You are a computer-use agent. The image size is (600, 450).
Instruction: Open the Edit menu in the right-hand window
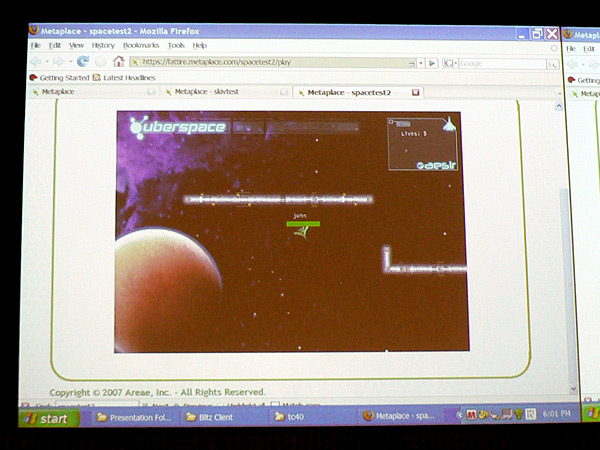tap(589, 49)
